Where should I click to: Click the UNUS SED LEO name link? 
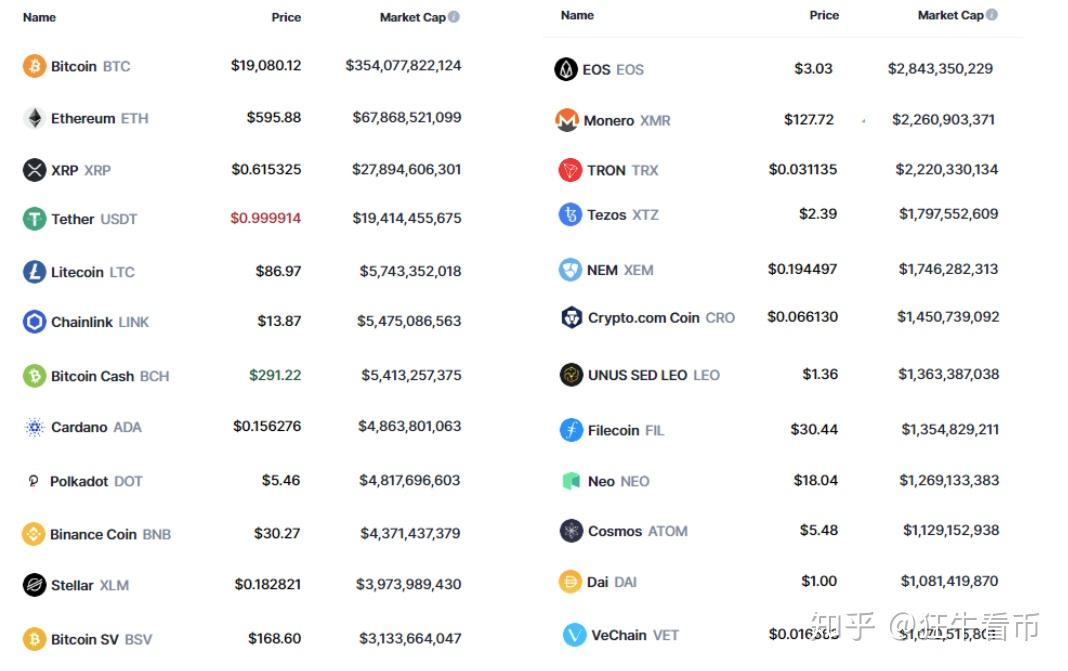click(637, 375)
